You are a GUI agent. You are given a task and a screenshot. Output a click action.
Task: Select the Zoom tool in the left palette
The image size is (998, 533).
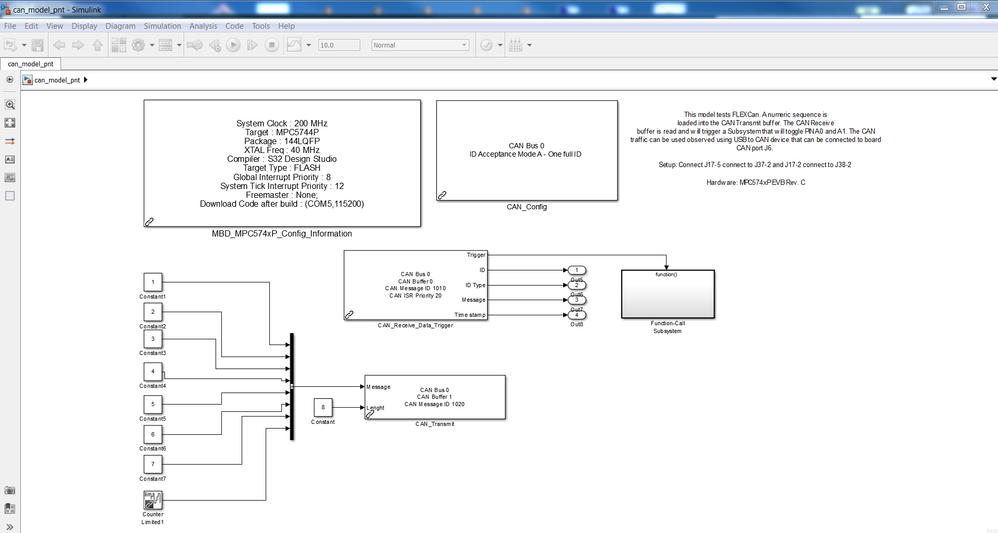10,104
